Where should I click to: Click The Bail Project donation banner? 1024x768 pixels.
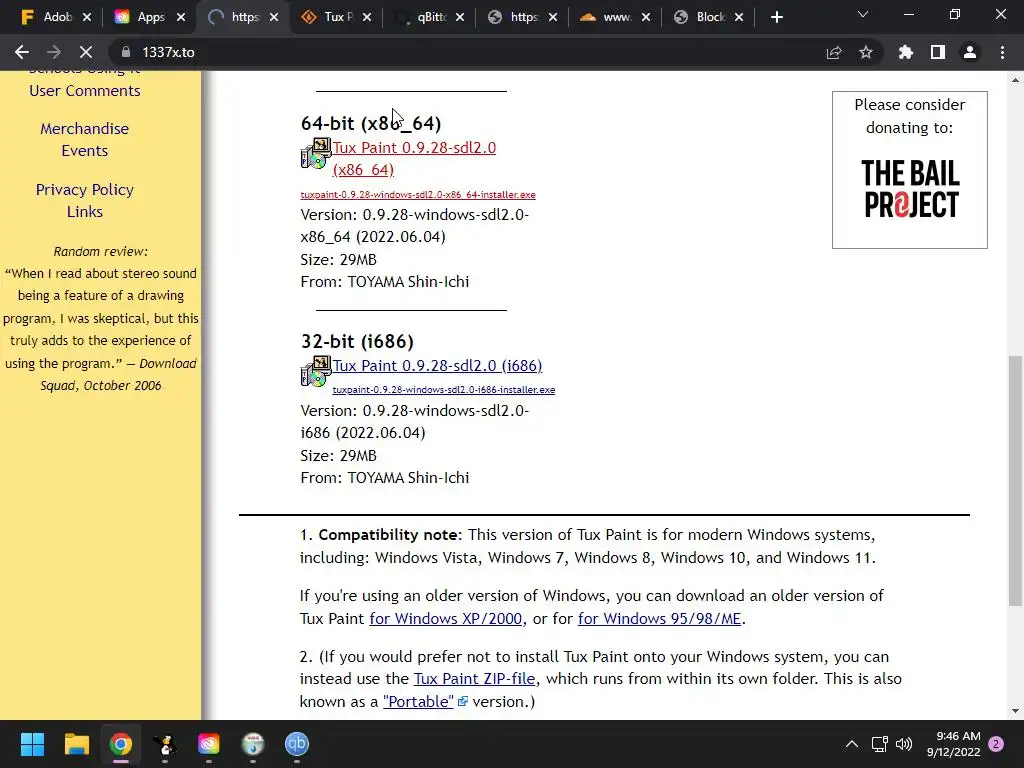(910, 170)
